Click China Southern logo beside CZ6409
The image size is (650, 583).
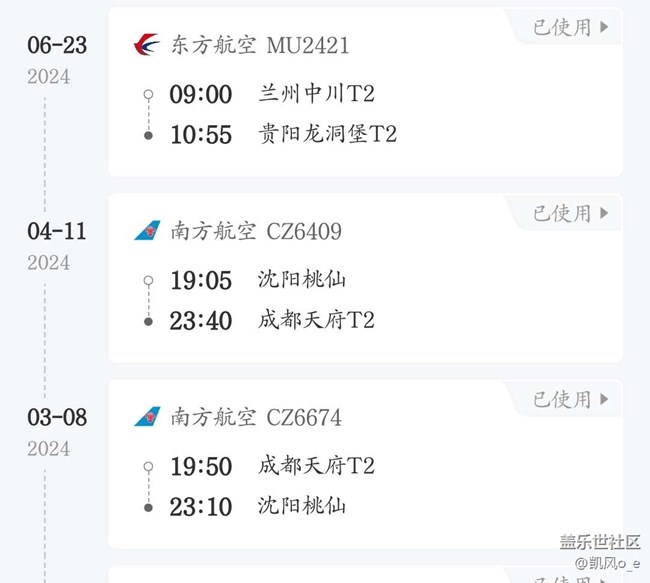pyautogui.click(x=147, y=231)
